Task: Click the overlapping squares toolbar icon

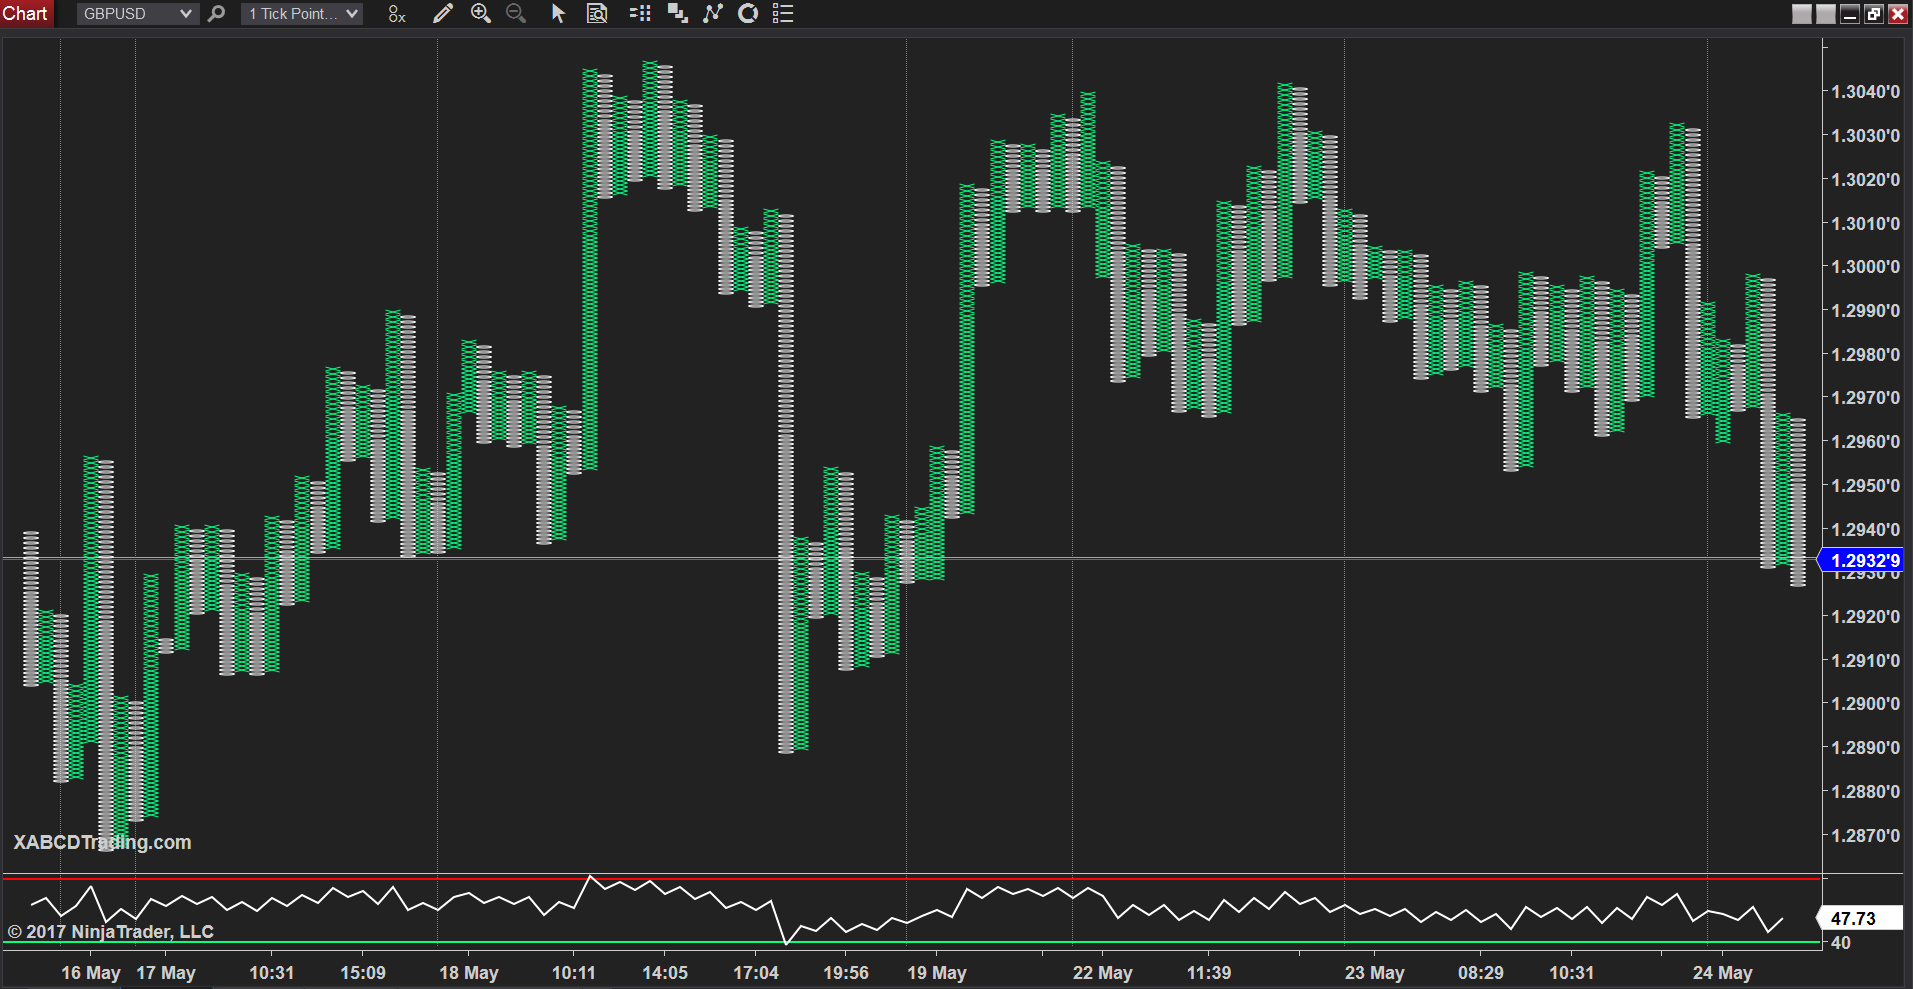Action: coord(677,14)
